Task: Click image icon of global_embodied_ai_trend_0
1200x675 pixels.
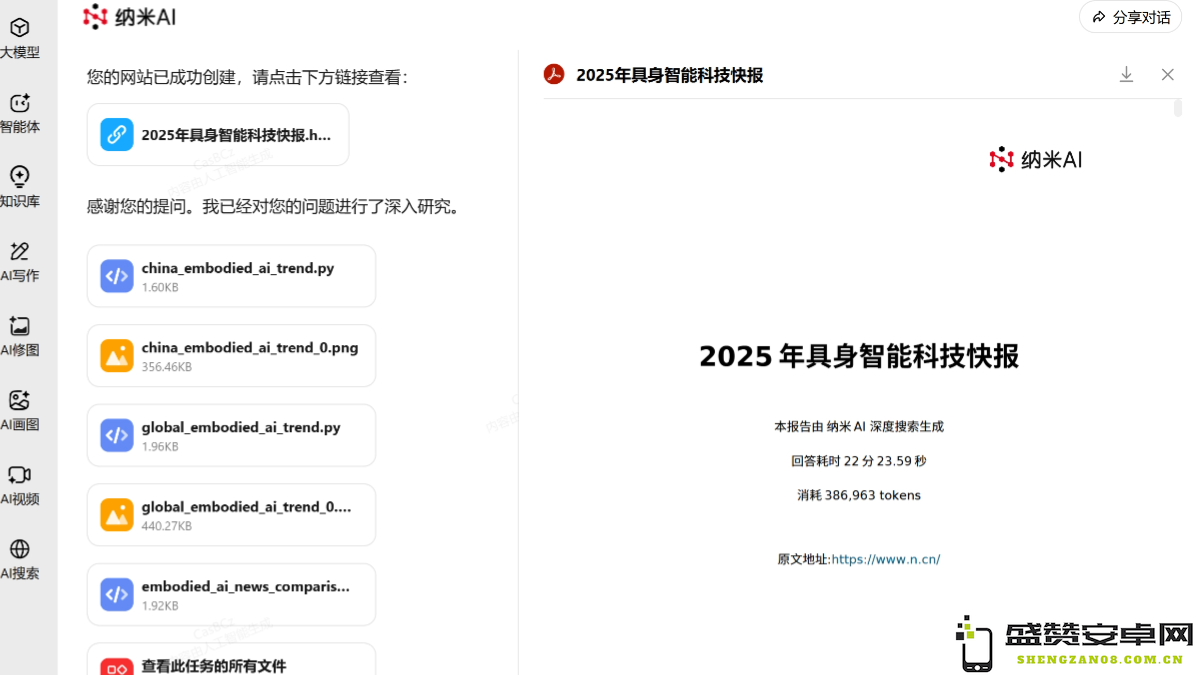Action: pyautogui.click(x=117, y=515)
